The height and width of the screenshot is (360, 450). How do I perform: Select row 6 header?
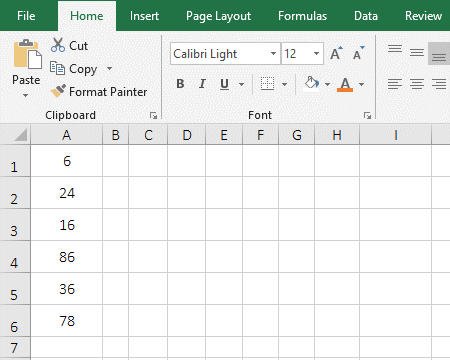click(15, 321)
